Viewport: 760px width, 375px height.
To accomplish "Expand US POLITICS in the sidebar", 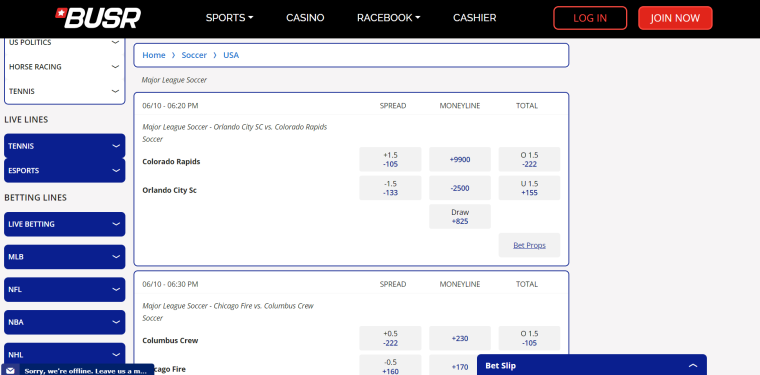I will pos(64,42).
